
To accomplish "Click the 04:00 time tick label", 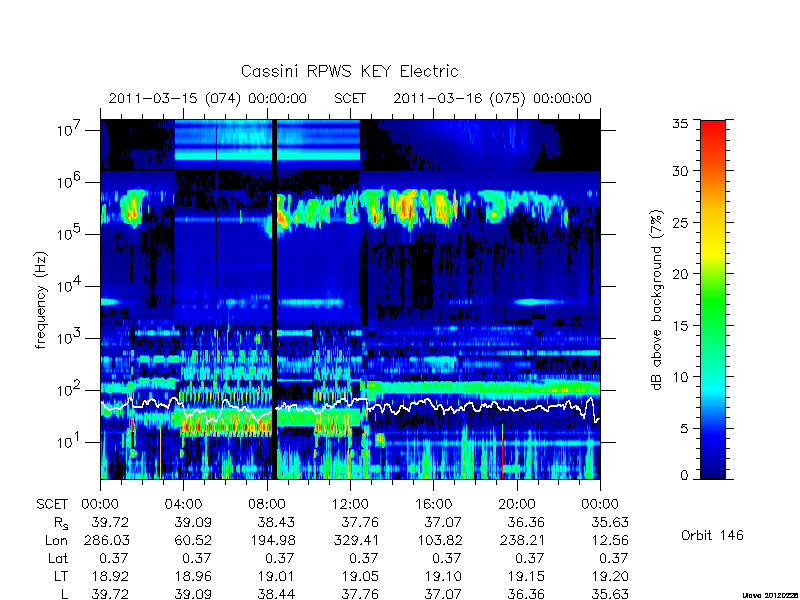I will pos(183,504).
